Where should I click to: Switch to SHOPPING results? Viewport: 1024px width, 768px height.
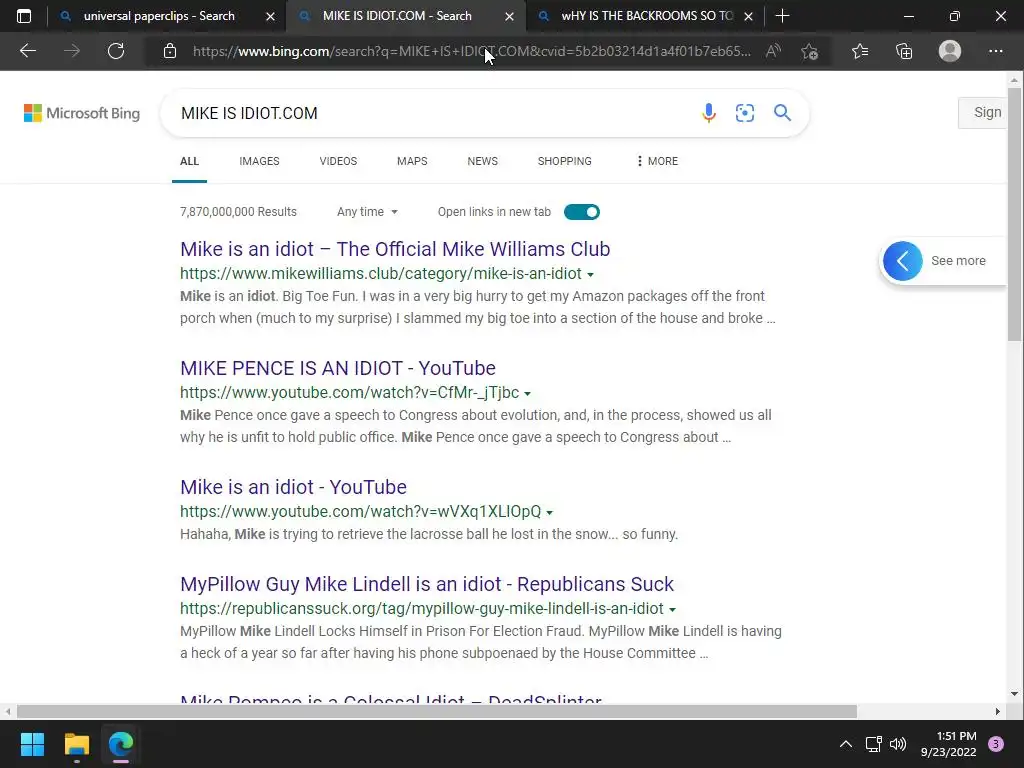pyautogui.click(x=565, y=161)
